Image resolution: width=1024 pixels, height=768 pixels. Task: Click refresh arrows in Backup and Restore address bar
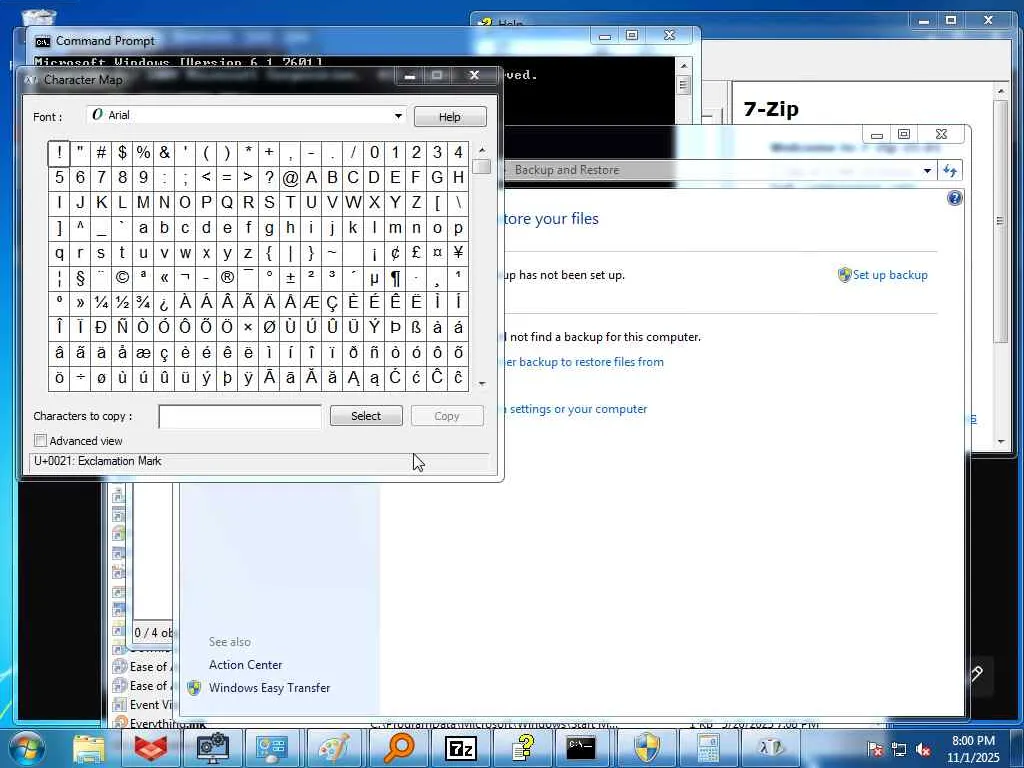[950, 170]
